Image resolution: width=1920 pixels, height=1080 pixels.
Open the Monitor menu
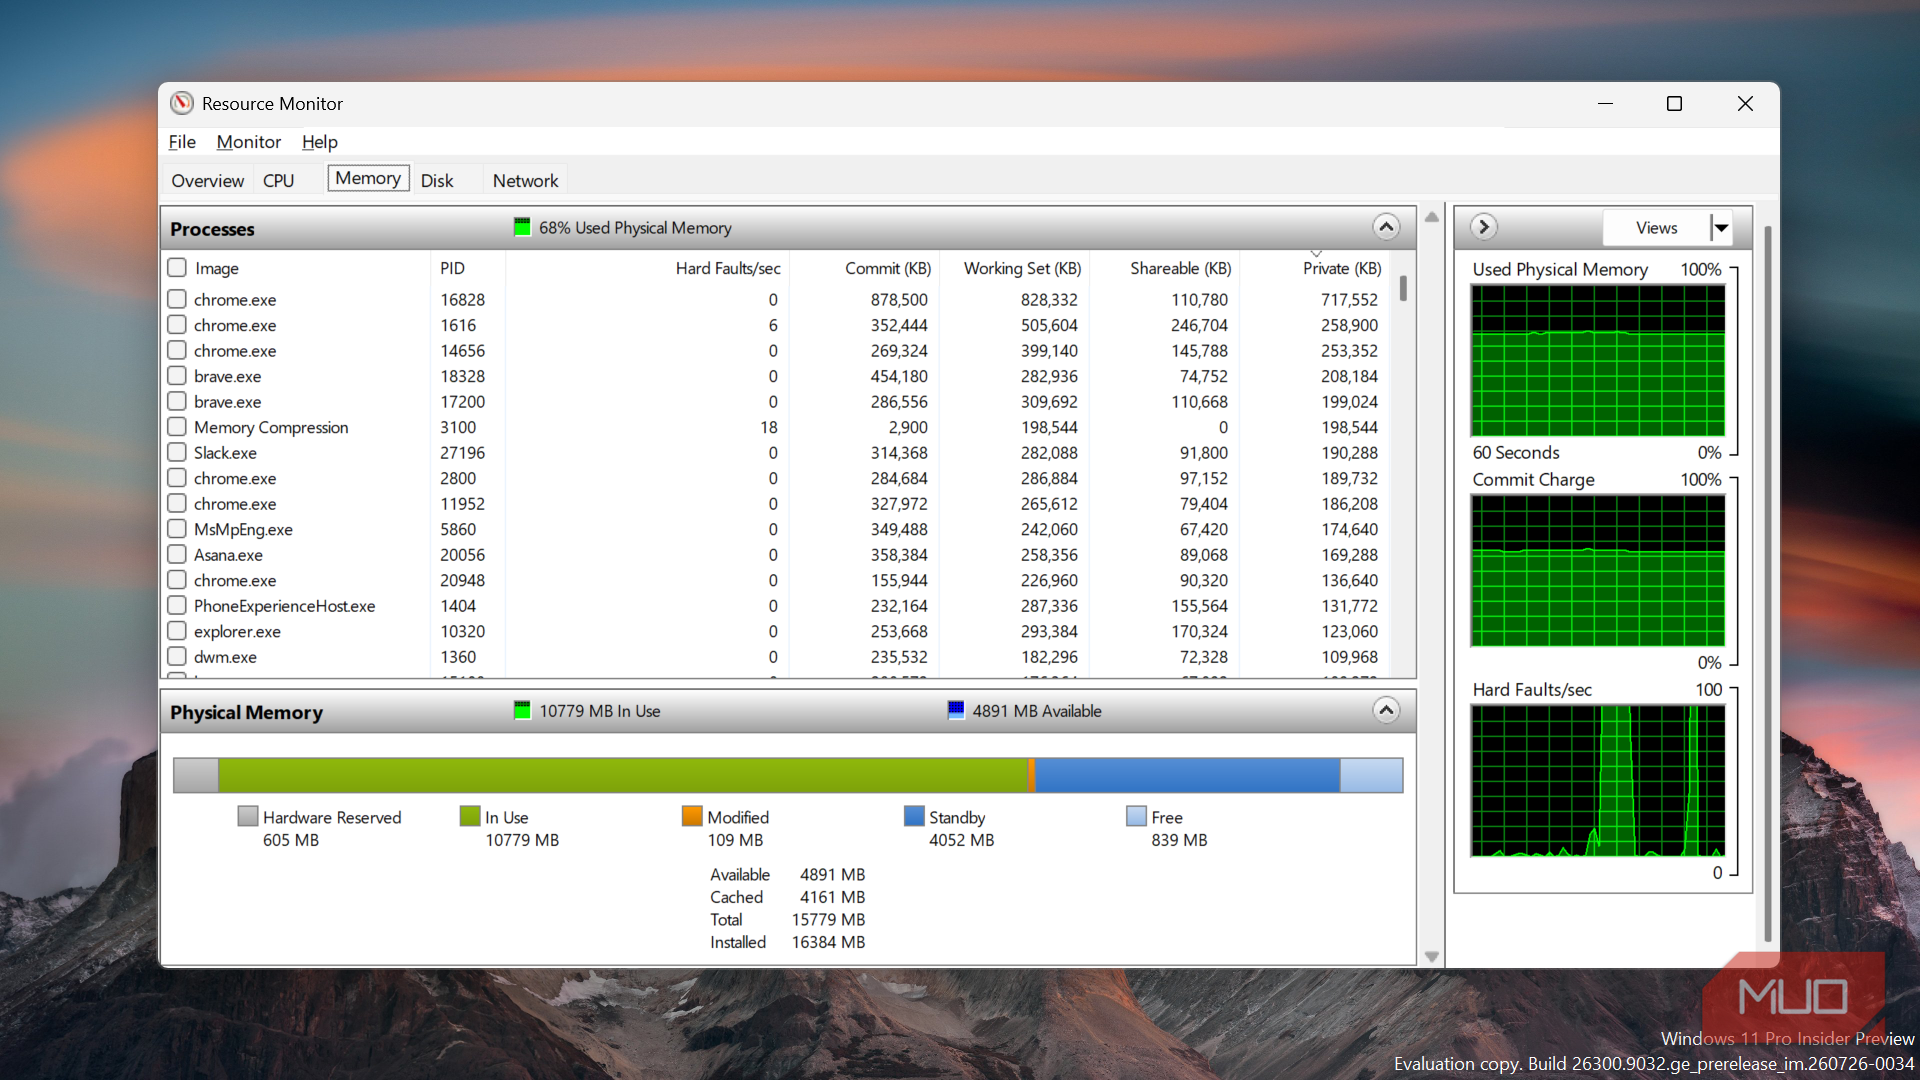pos(248,142)
